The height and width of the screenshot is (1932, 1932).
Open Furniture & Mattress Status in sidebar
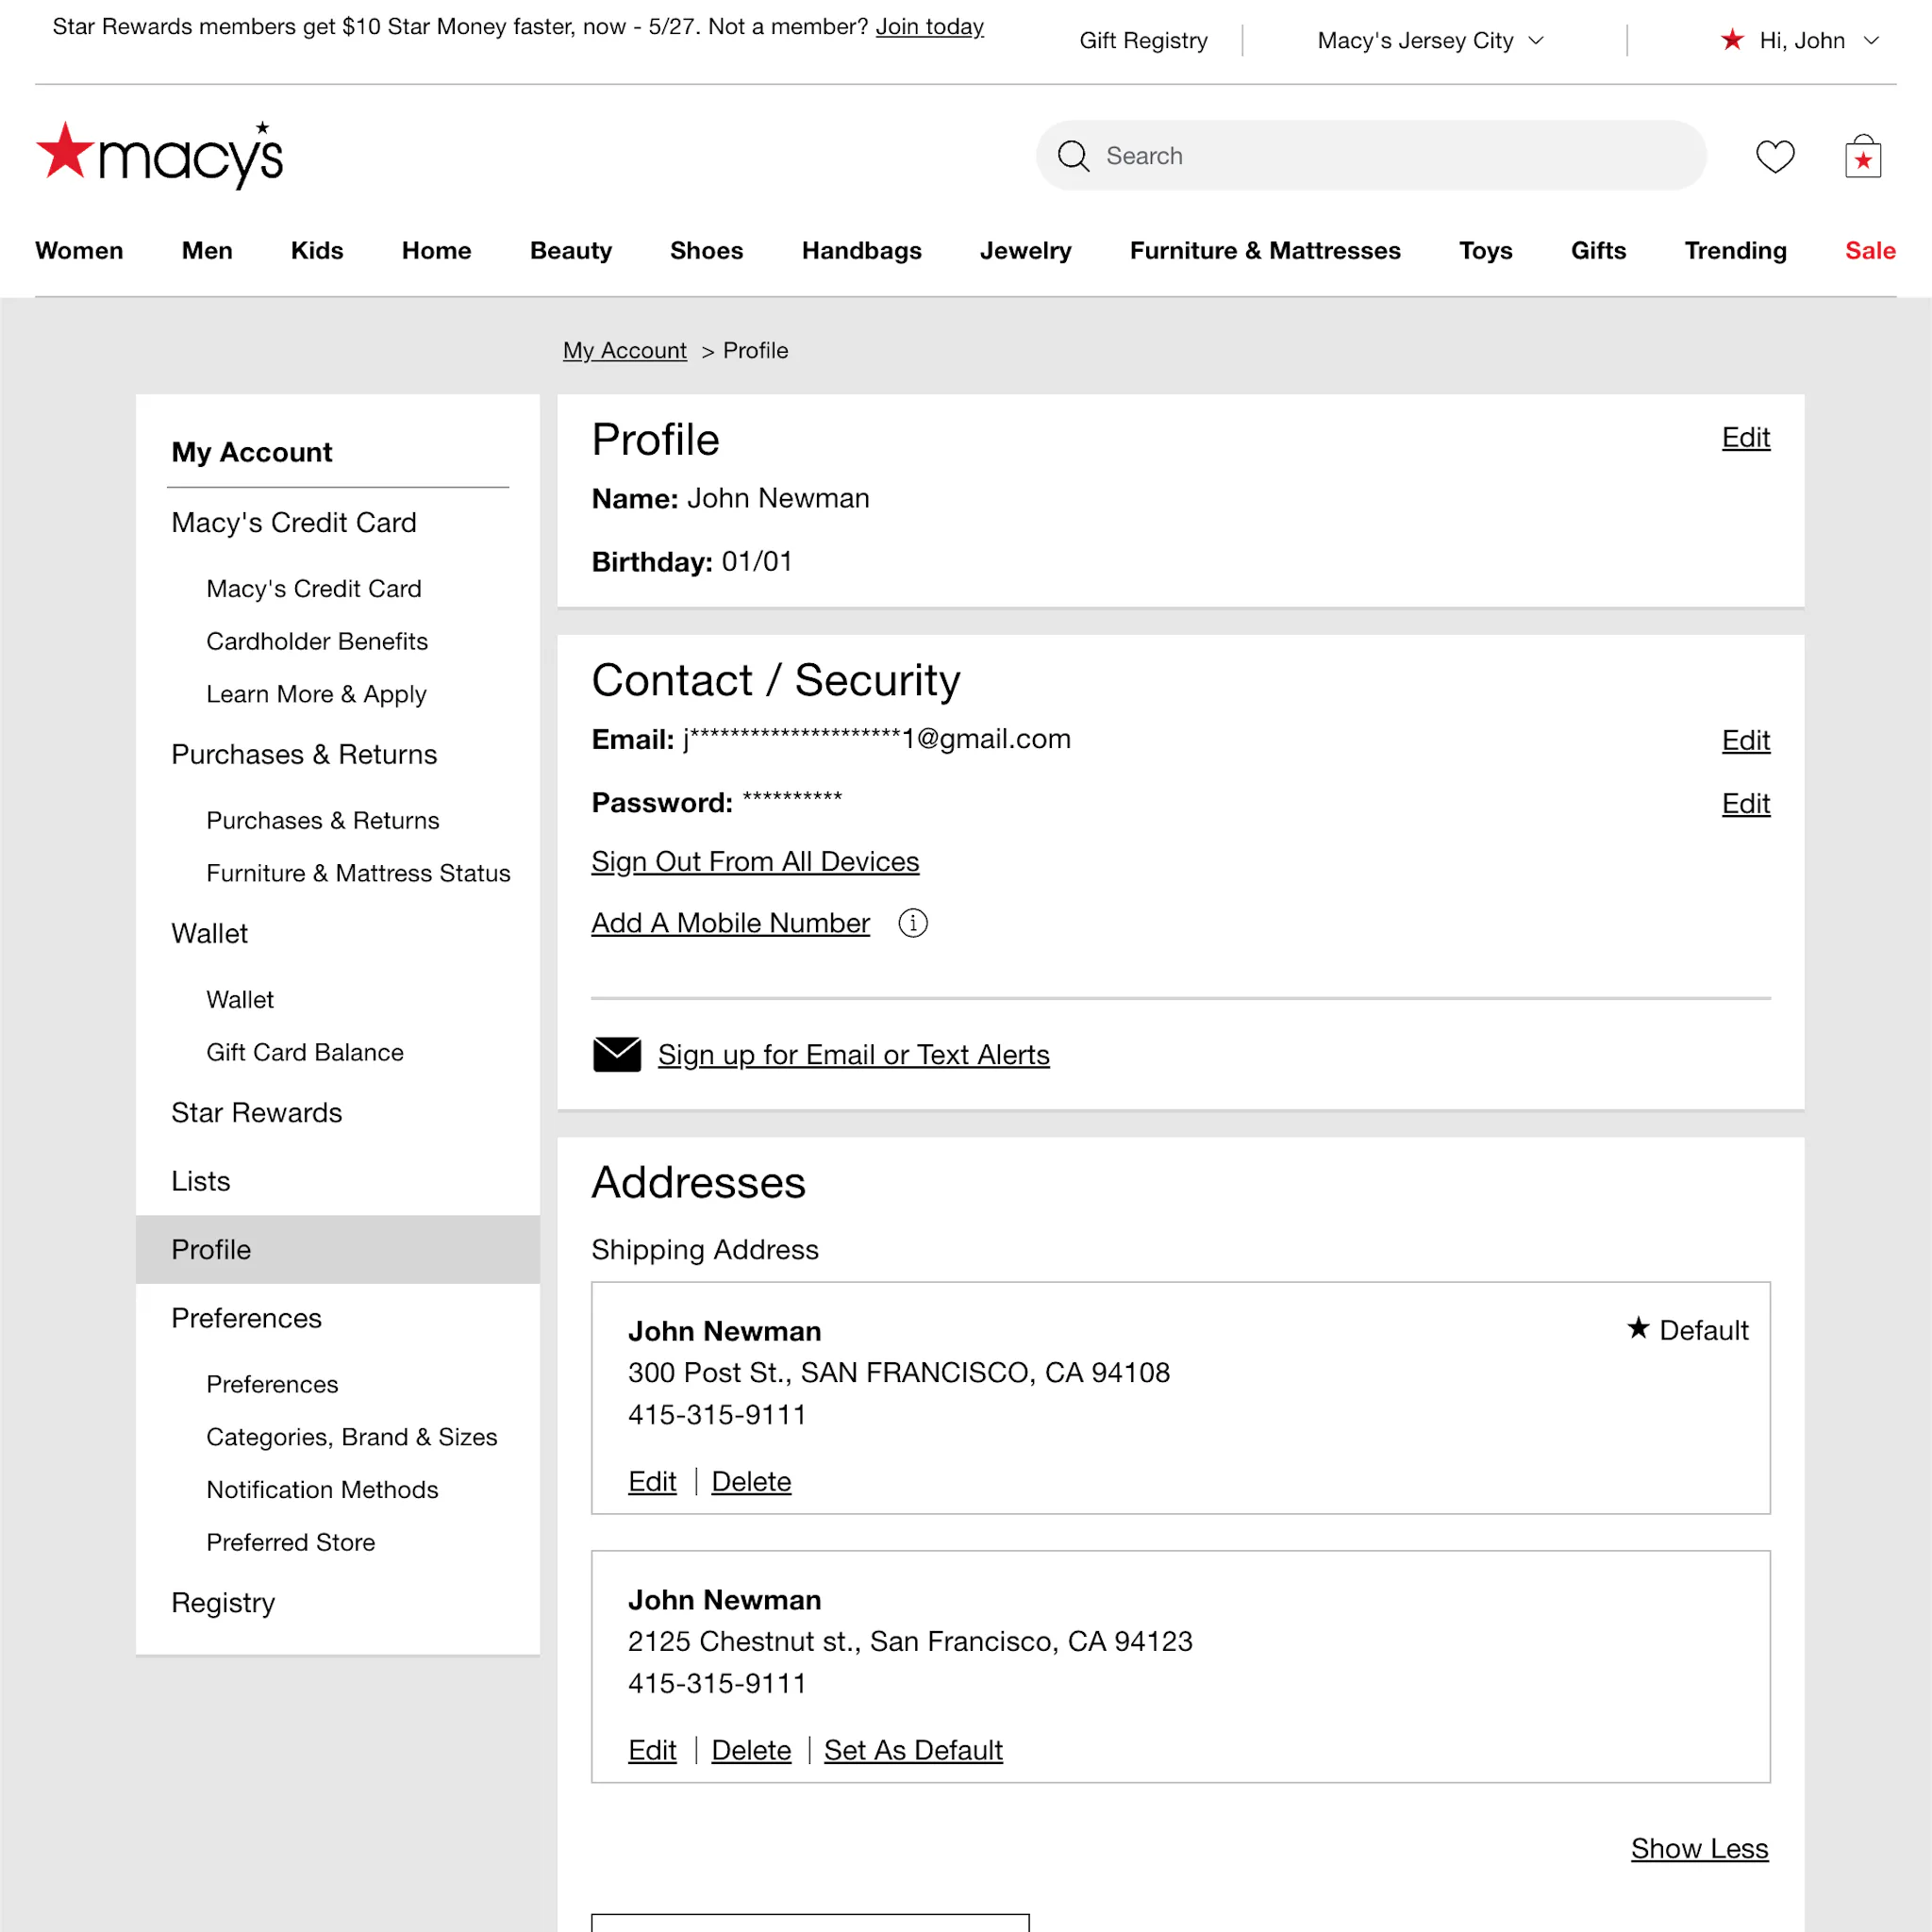[x=358, y=873]
